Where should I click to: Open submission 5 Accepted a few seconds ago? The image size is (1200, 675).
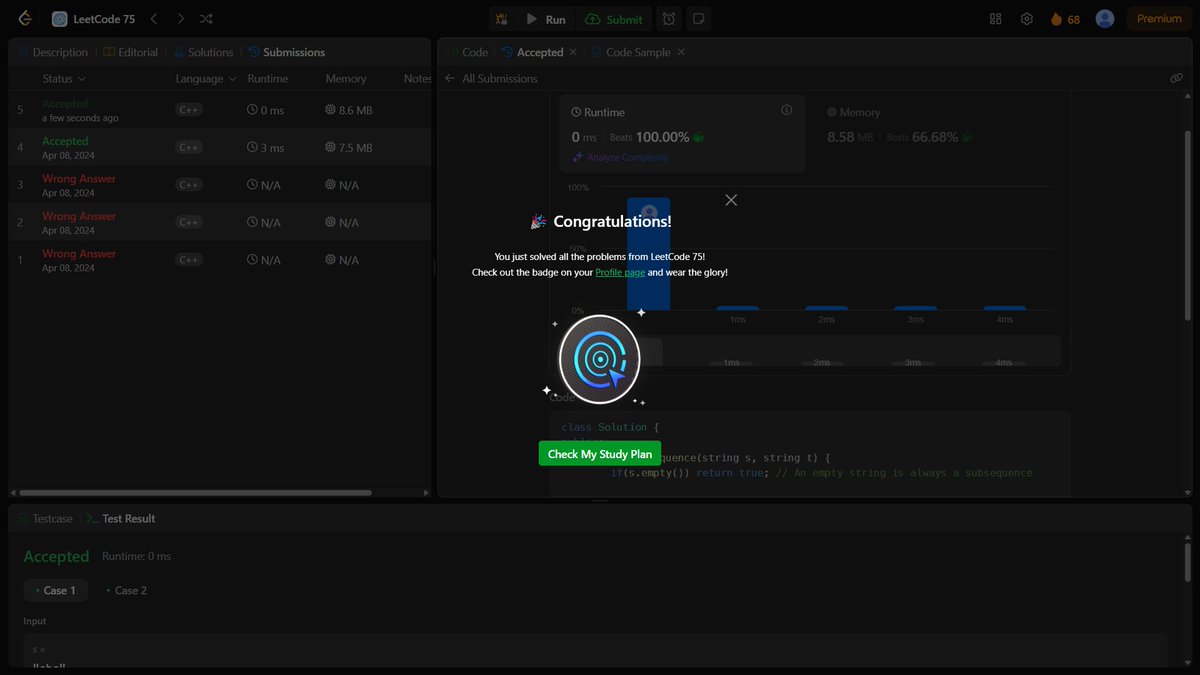pyautogui.click(x=220, y=110)
